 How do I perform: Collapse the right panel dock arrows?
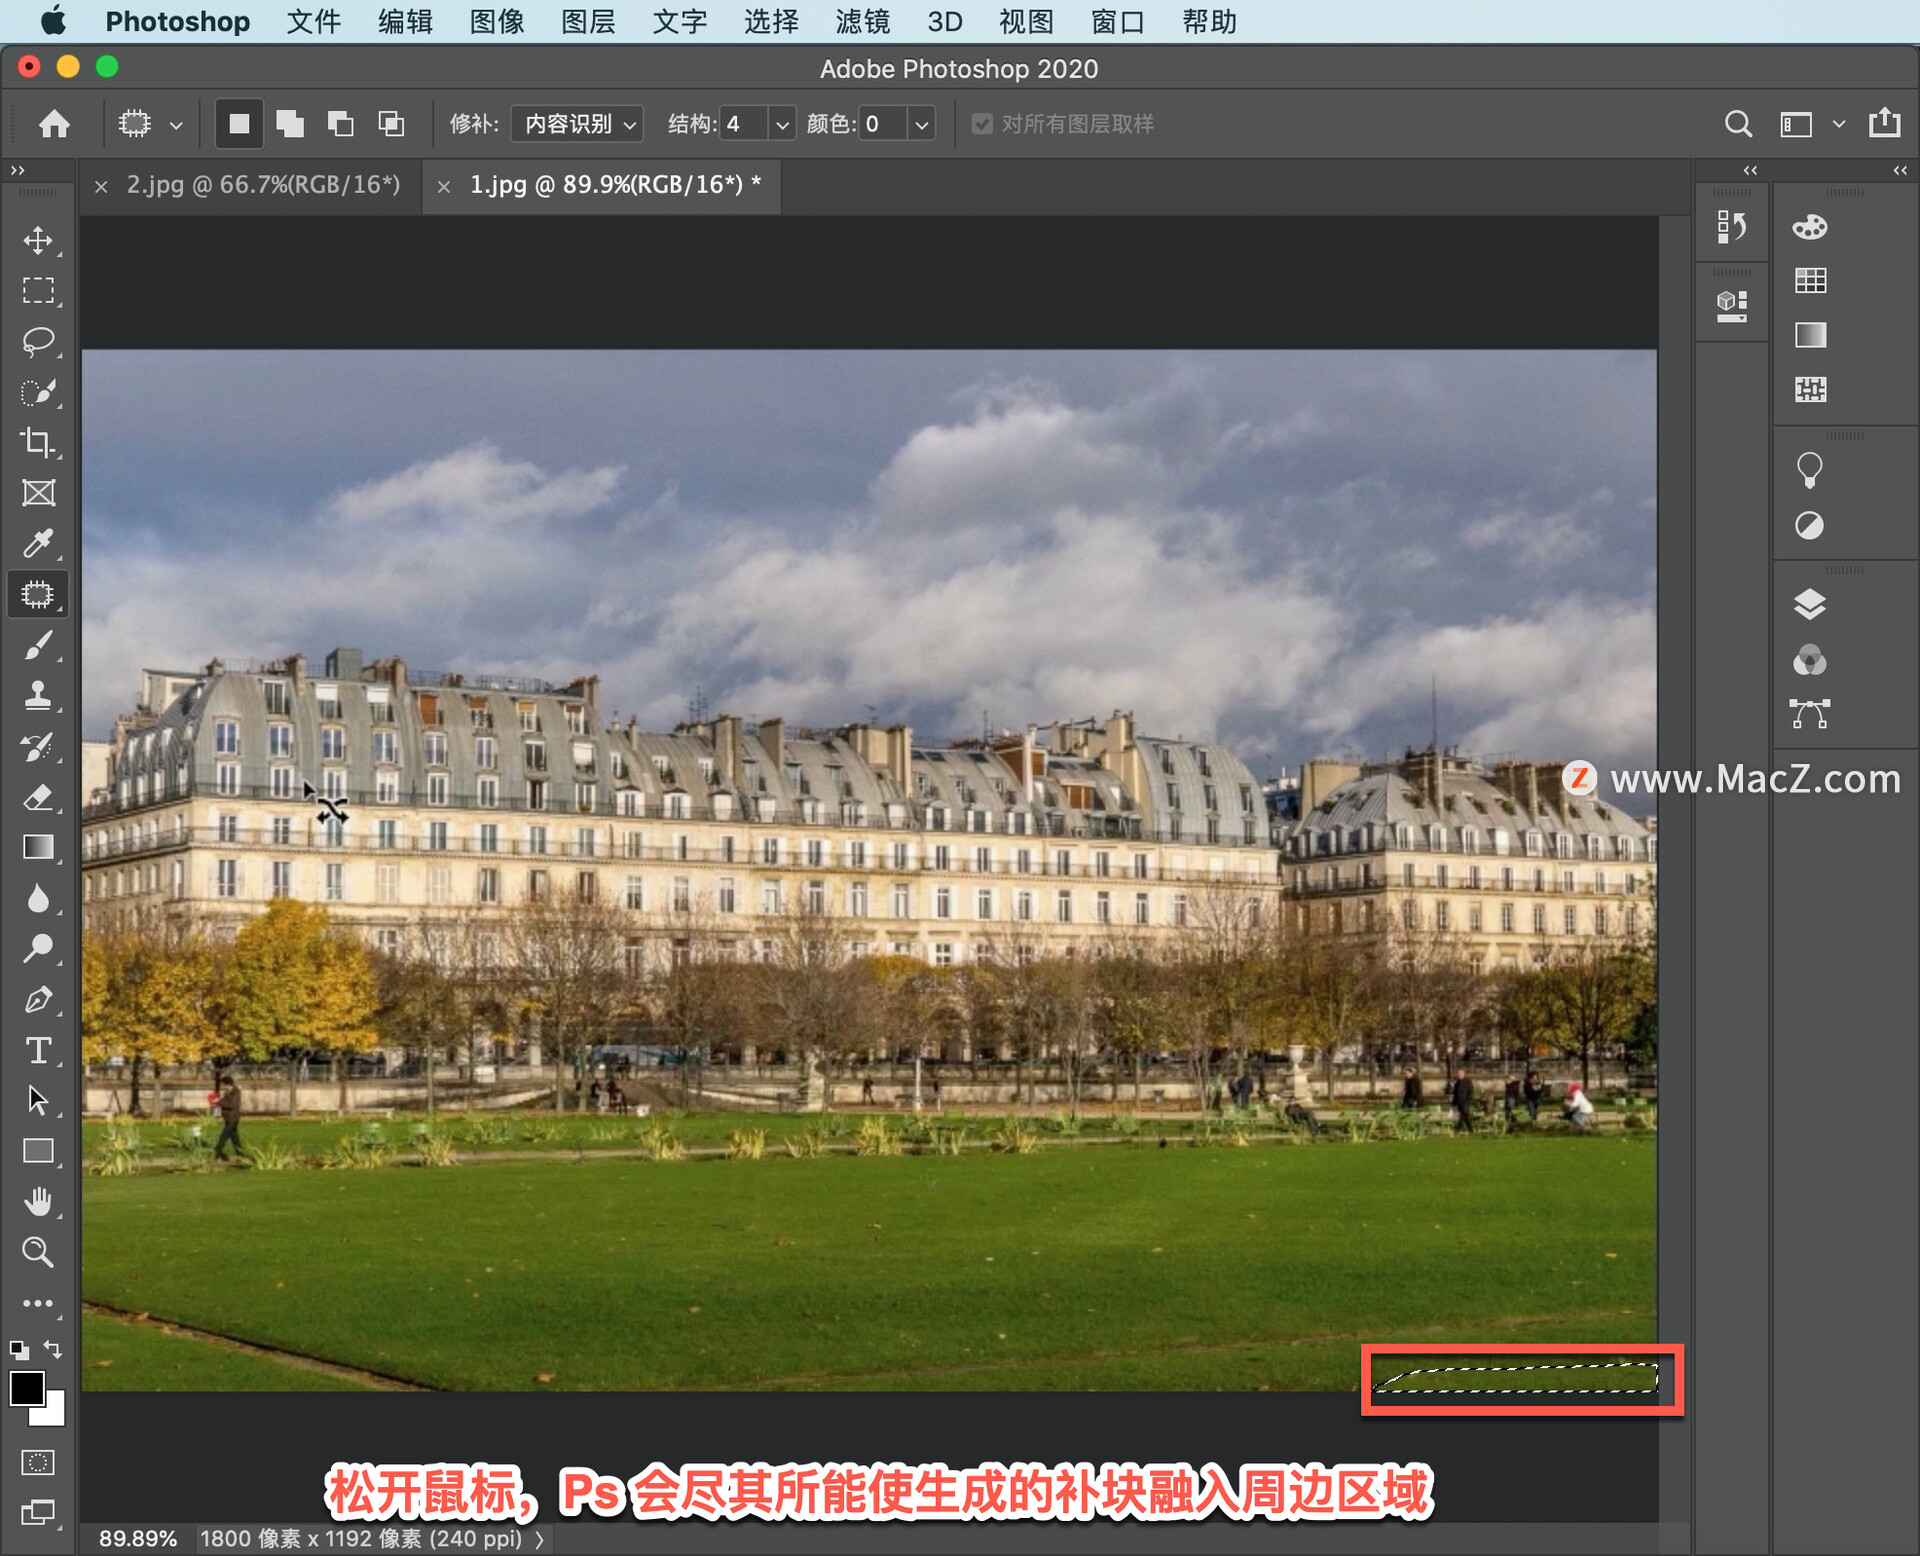1900,171
